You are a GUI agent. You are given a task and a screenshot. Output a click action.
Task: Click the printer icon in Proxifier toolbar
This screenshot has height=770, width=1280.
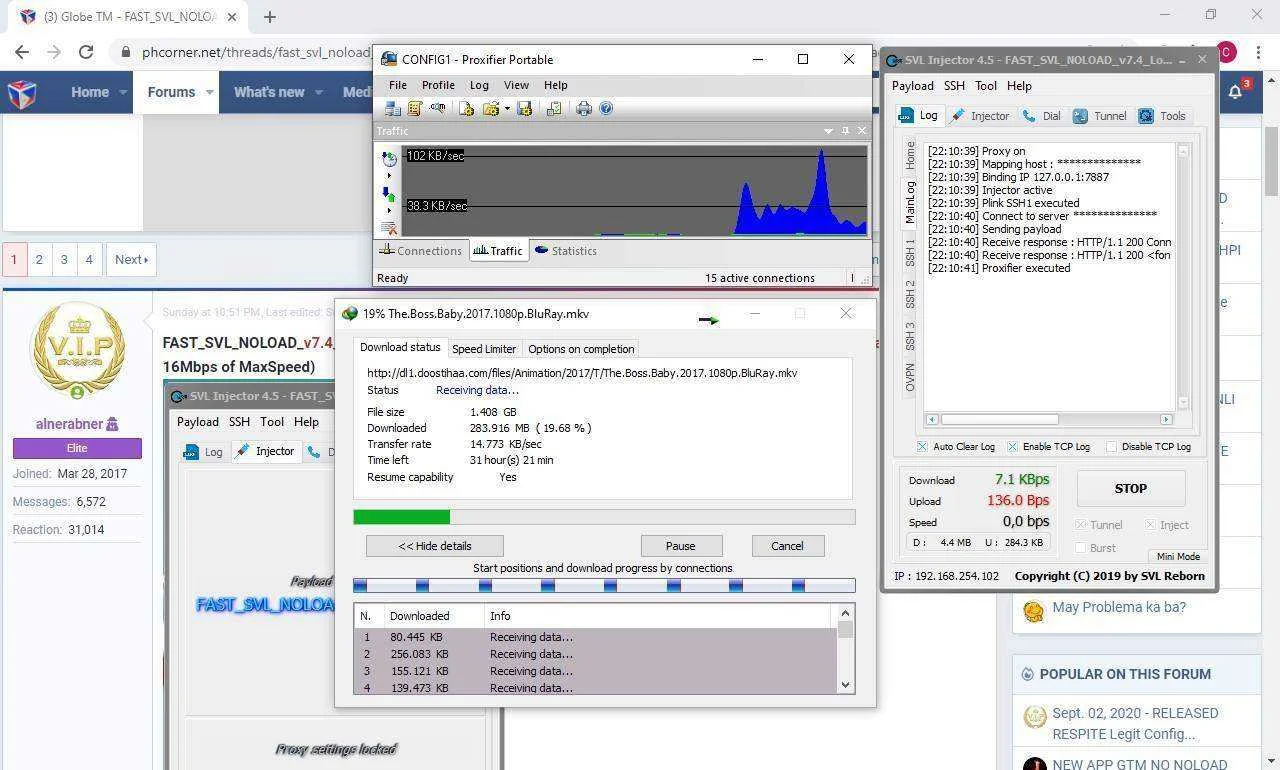[x=584, y=108]
